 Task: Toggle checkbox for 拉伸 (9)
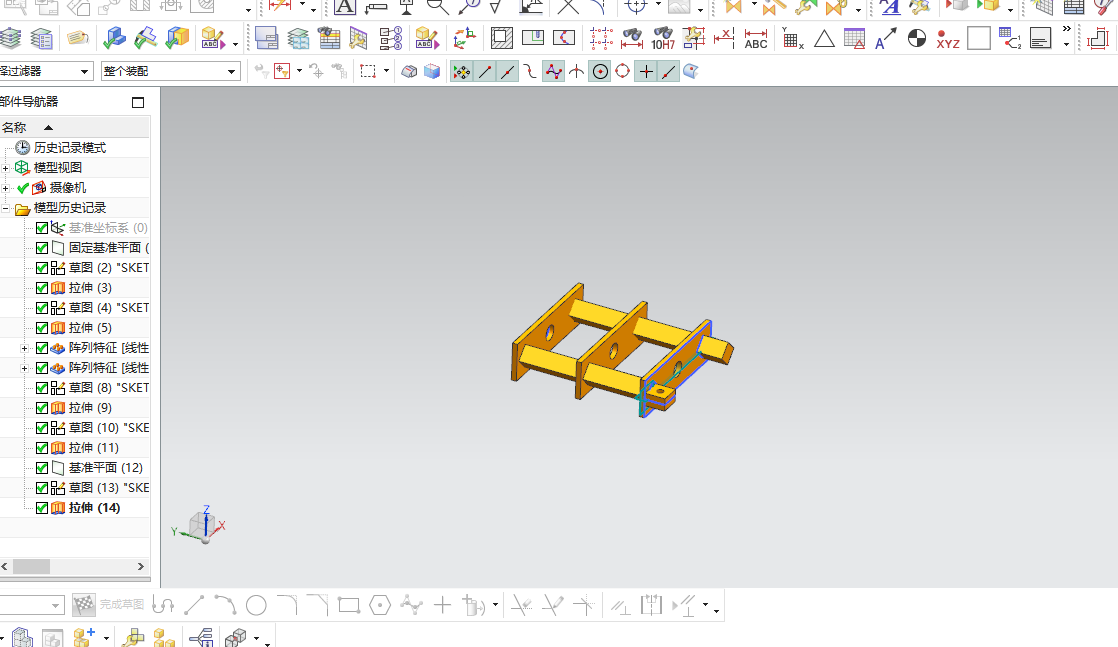[42, 408]
